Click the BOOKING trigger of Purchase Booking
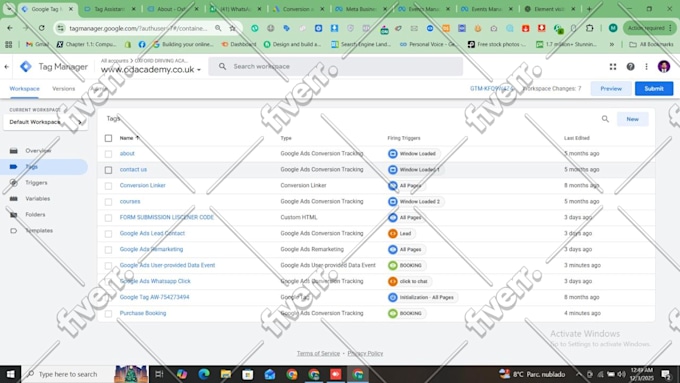680x383 pixels. click(406, 313)
